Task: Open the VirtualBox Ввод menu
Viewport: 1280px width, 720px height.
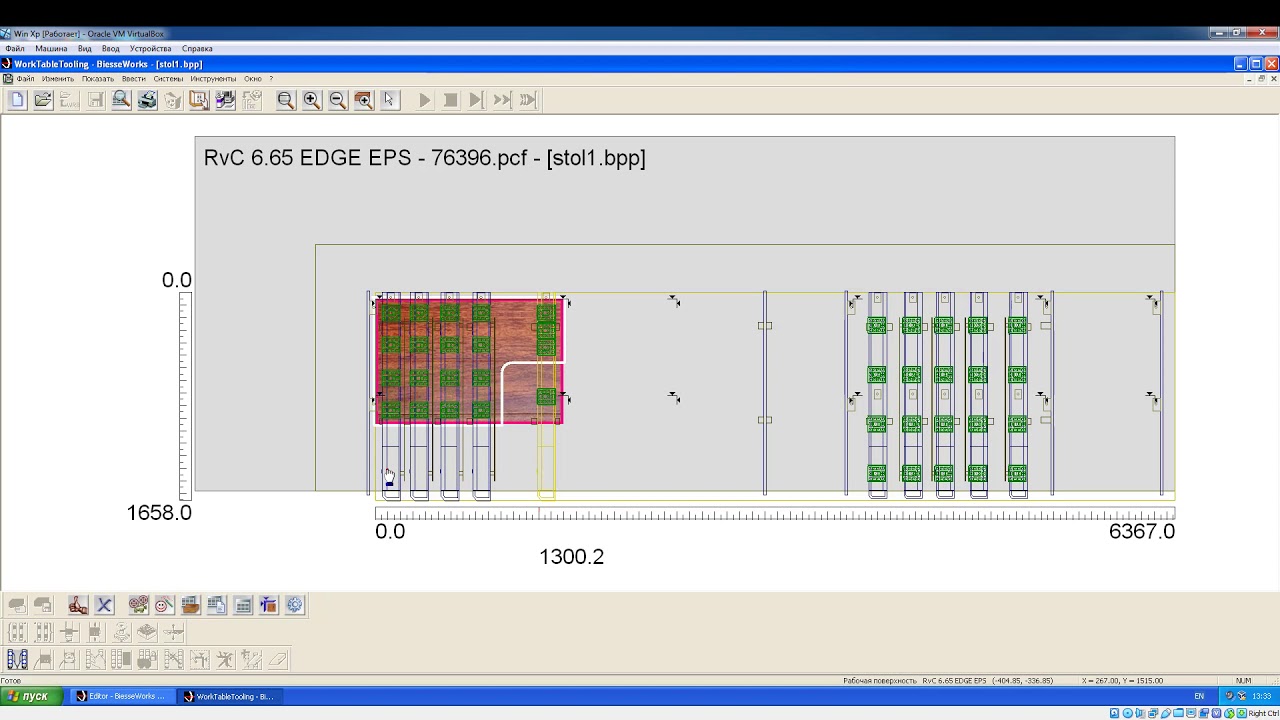Action: coord(111,48)
